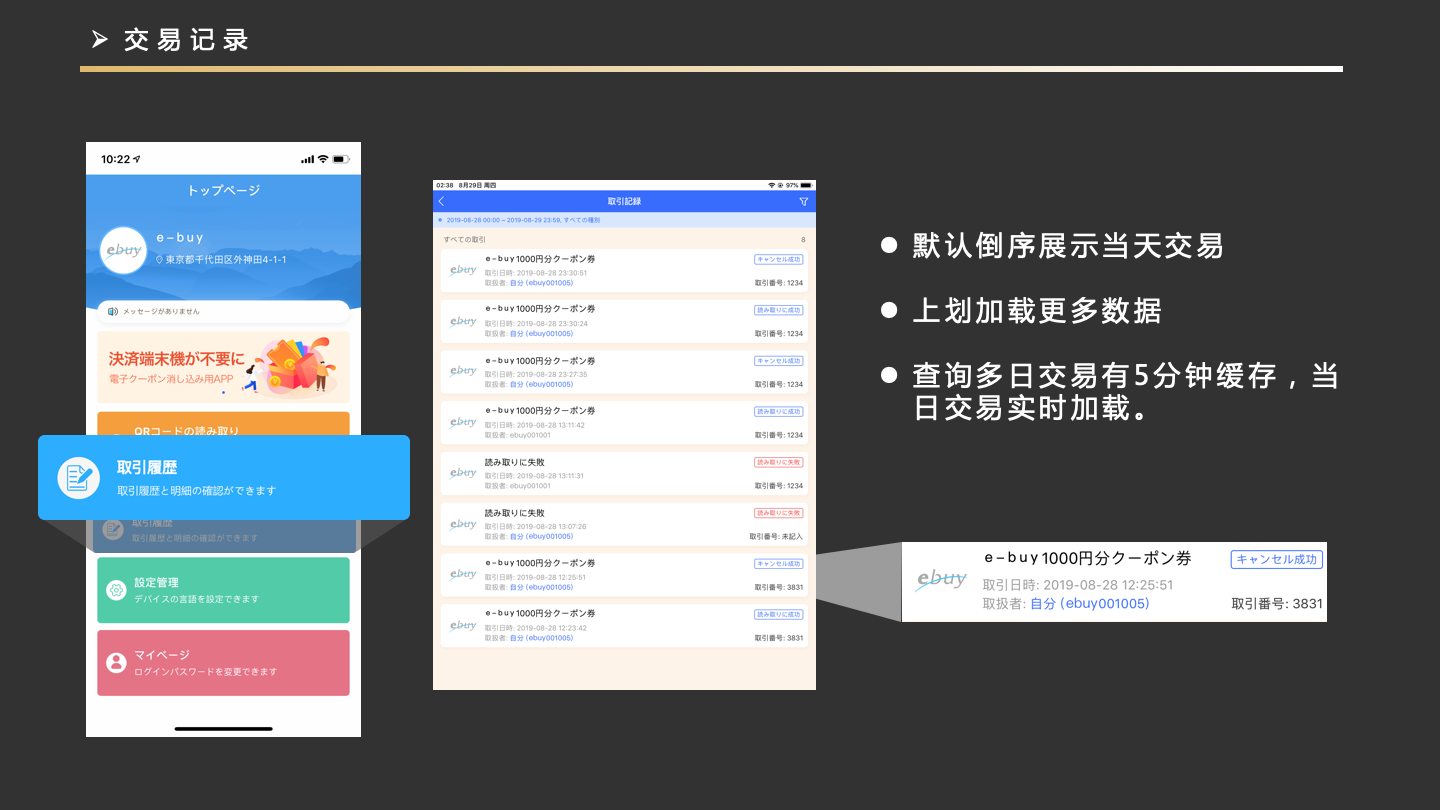Tap the speaker icon in message bar

point(113,311)
